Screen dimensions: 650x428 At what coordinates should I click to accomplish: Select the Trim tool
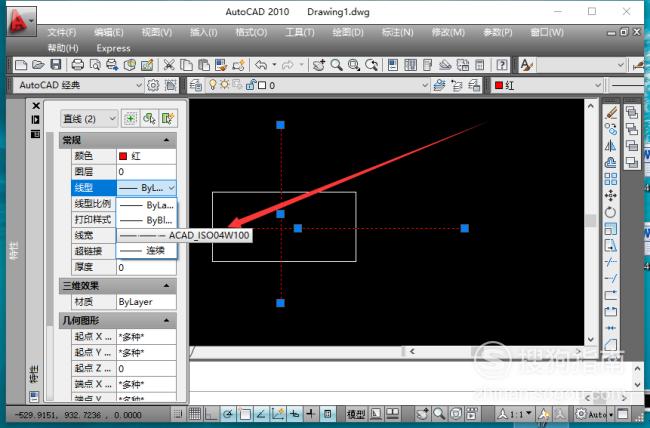click(611, 262)
